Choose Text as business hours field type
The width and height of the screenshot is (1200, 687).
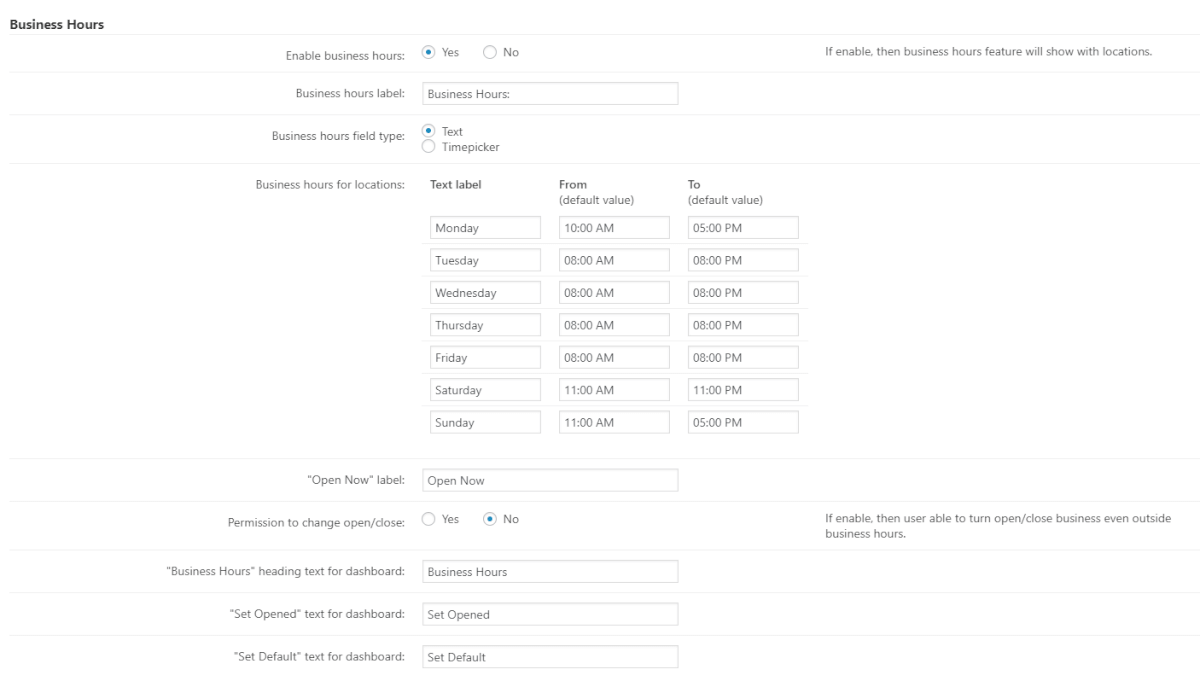(x=429, y=131)
